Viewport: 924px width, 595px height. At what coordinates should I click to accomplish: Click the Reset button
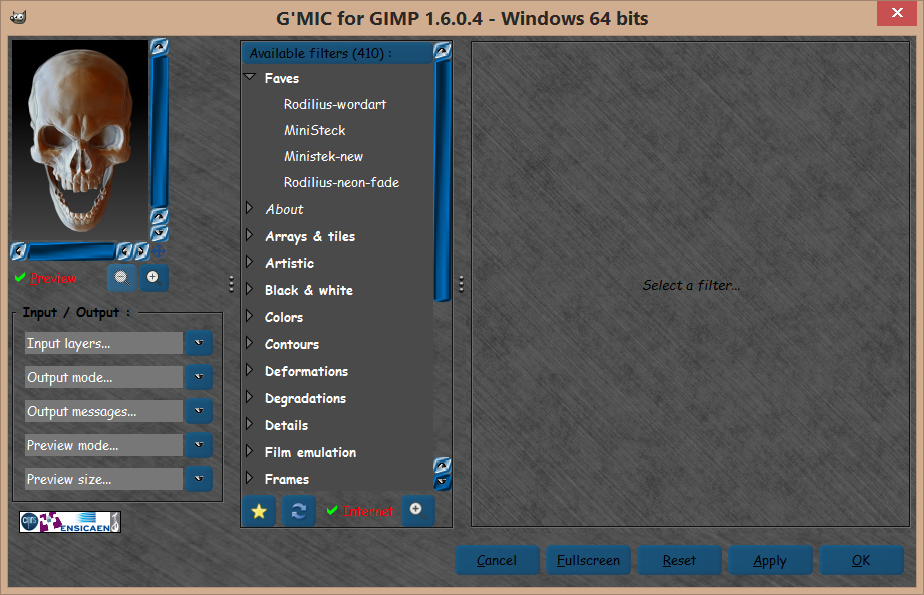679,560
